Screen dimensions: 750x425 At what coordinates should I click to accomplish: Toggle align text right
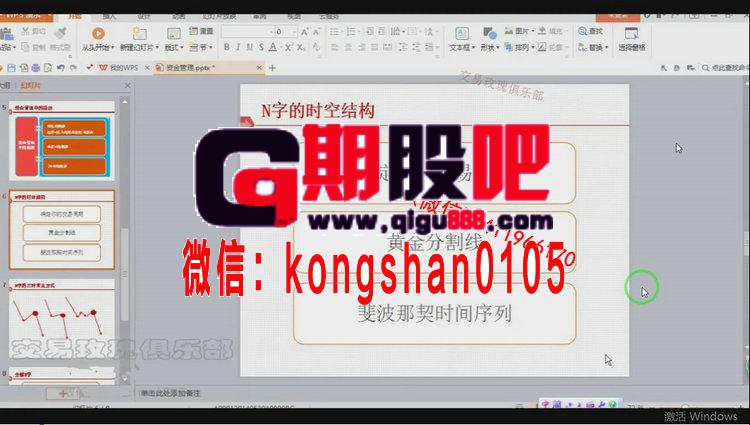coord(362,47)
